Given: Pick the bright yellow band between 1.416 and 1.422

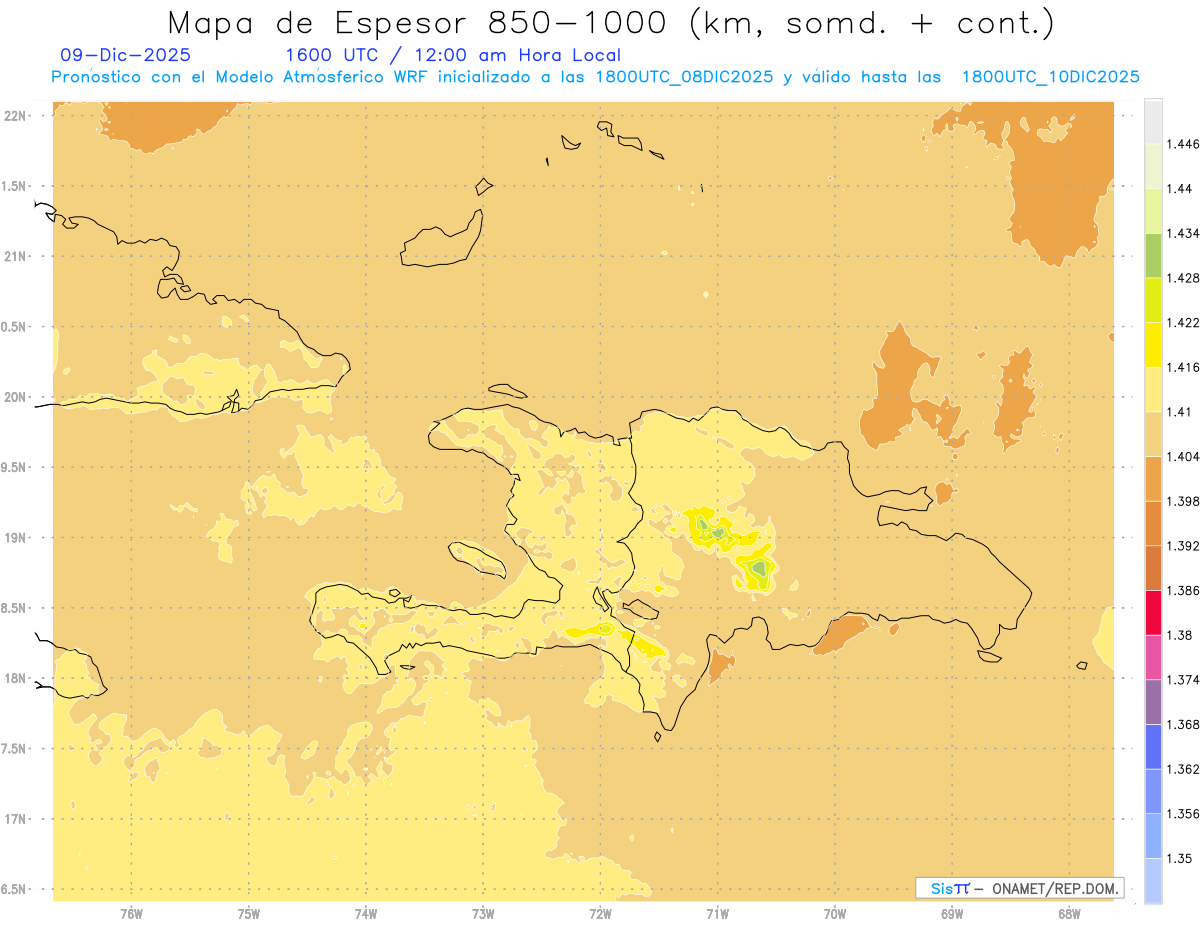Looking at the screenshot, I should tap(1153, 344).
